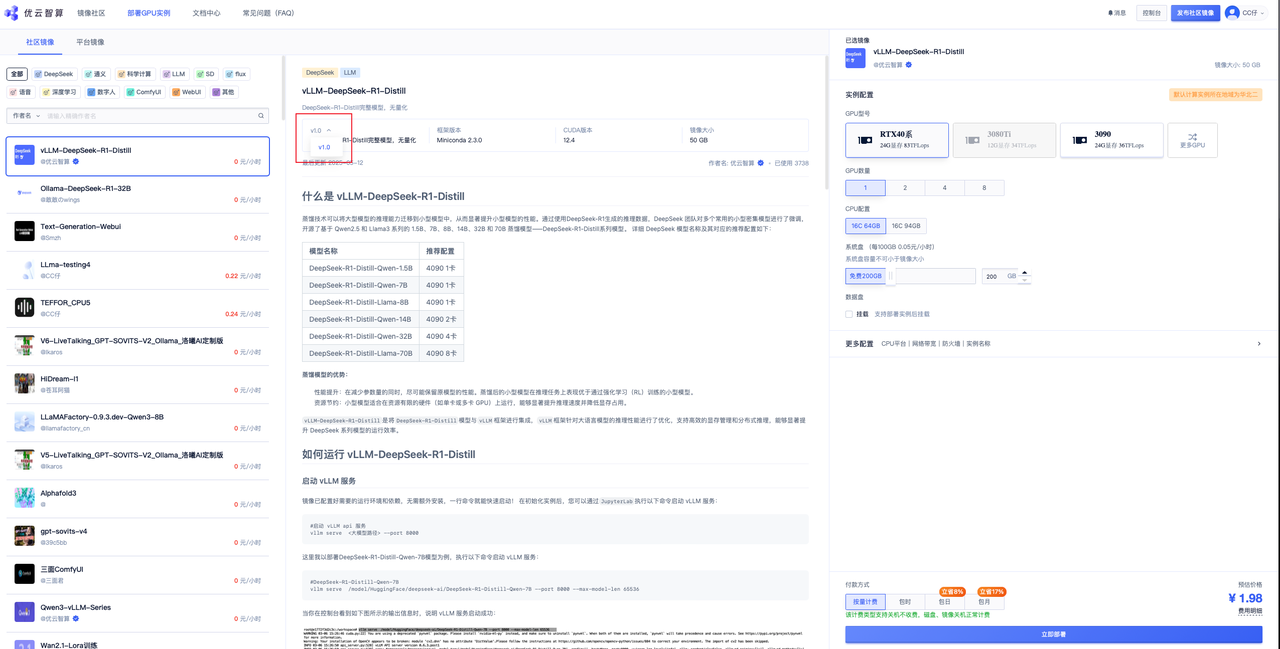This screenshot has height=649, width=1280.
Task: Click DeepSeek tag above image title
Action: coord(320,73)
